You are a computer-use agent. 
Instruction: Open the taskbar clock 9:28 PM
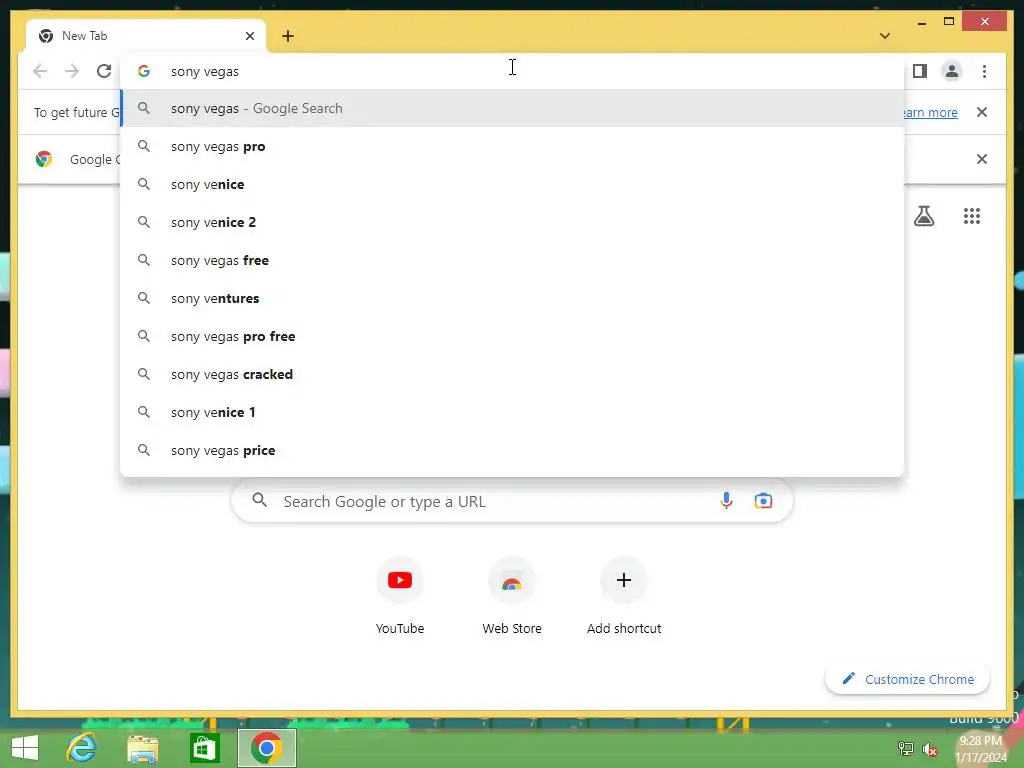coord(981,749)
